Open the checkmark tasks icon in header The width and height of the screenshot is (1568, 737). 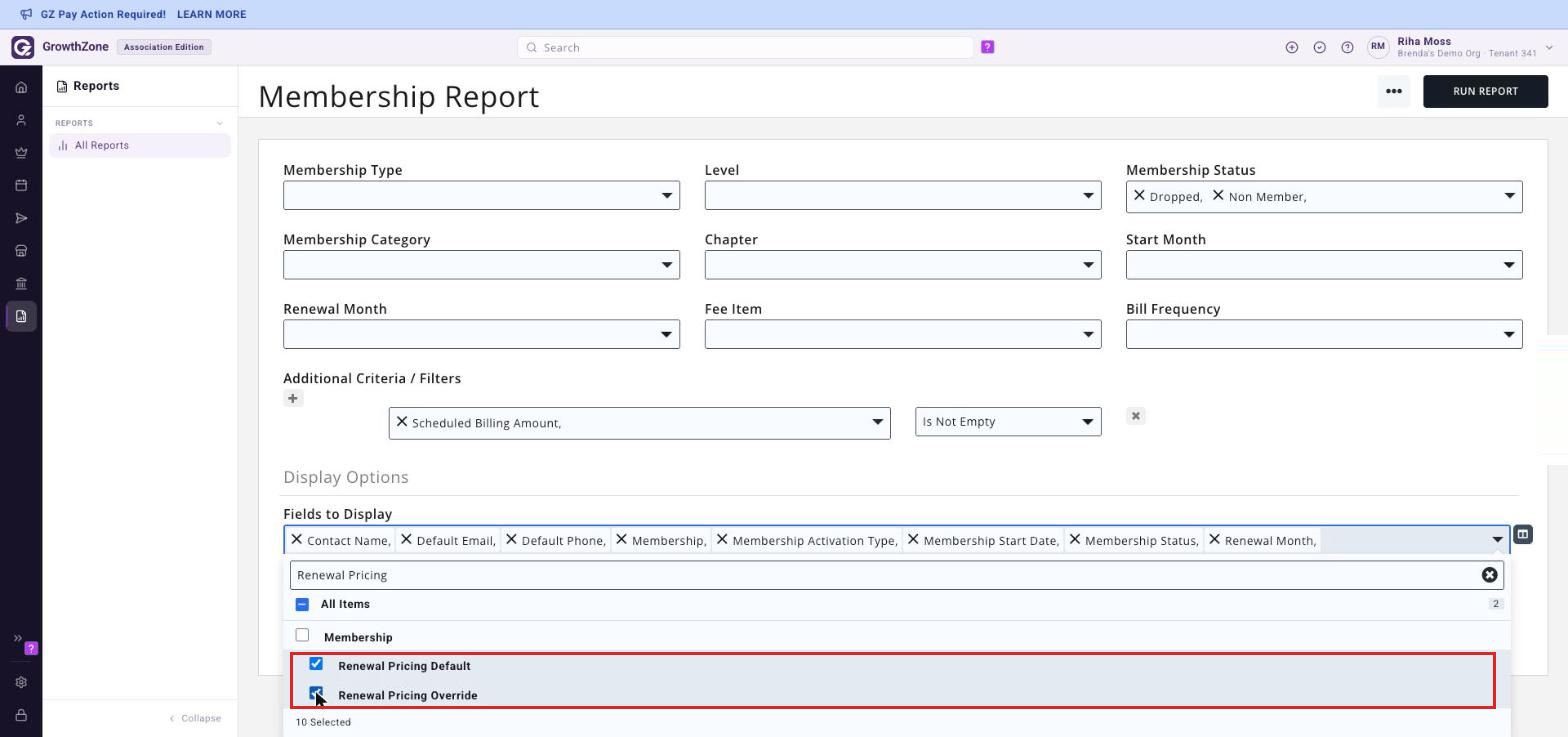(1320, 47)
